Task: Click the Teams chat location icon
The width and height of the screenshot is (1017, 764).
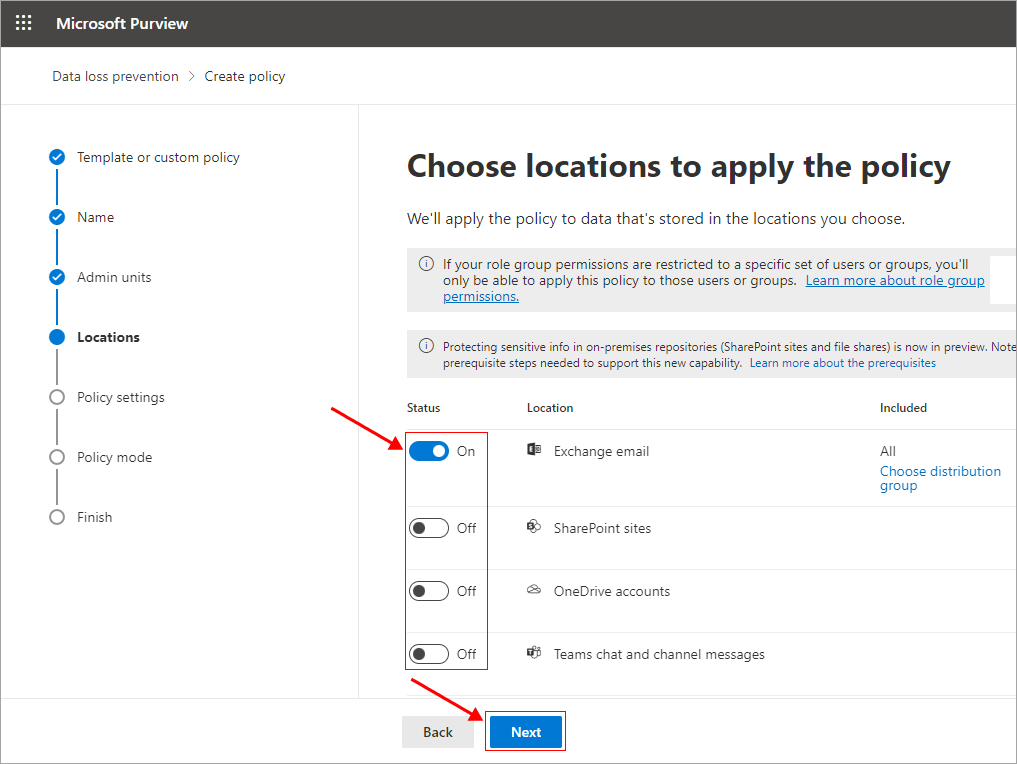Action: click(x=534, y=652)
